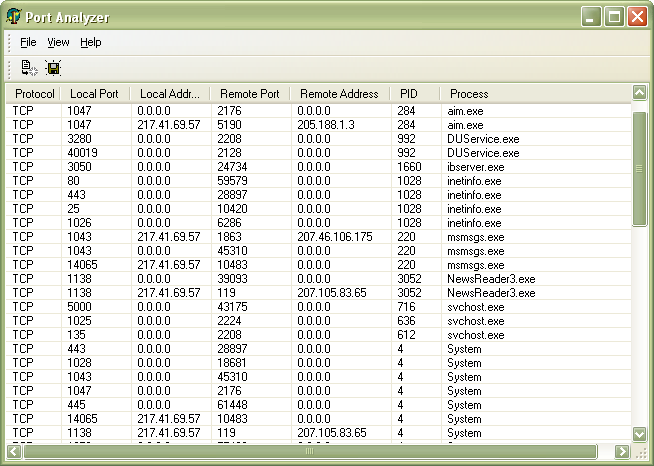Click remote port 6286

click(x=229, y=223)
